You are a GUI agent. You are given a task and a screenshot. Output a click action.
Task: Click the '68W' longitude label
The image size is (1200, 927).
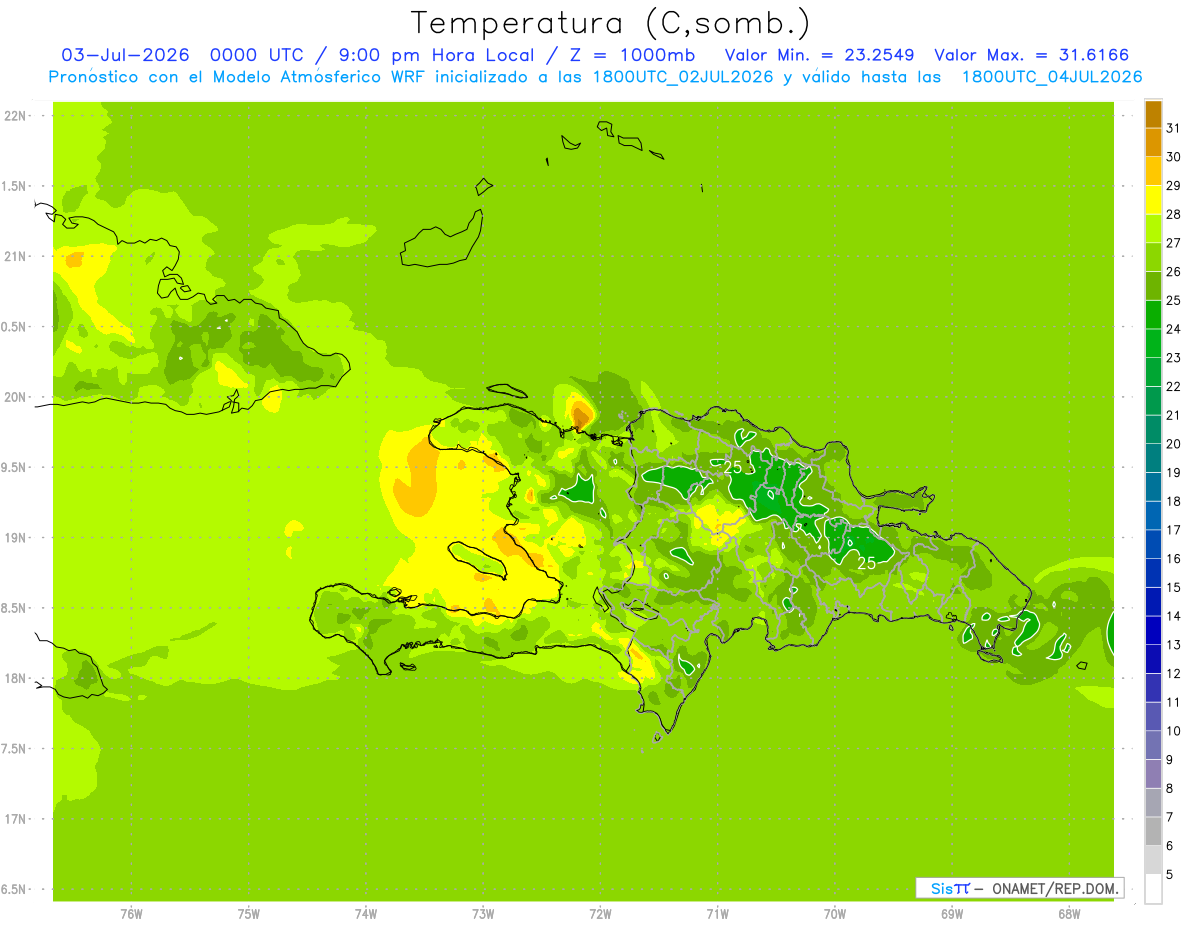pos(1069,914)
